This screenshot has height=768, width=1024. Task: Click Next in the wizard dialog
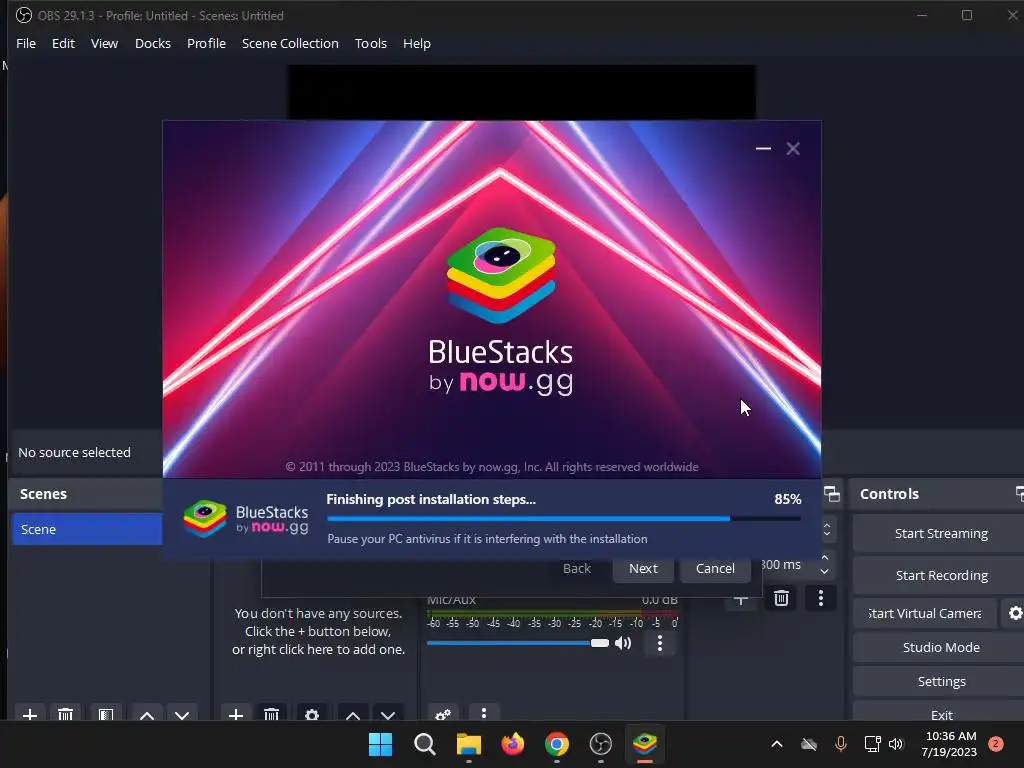click(643, 568)
